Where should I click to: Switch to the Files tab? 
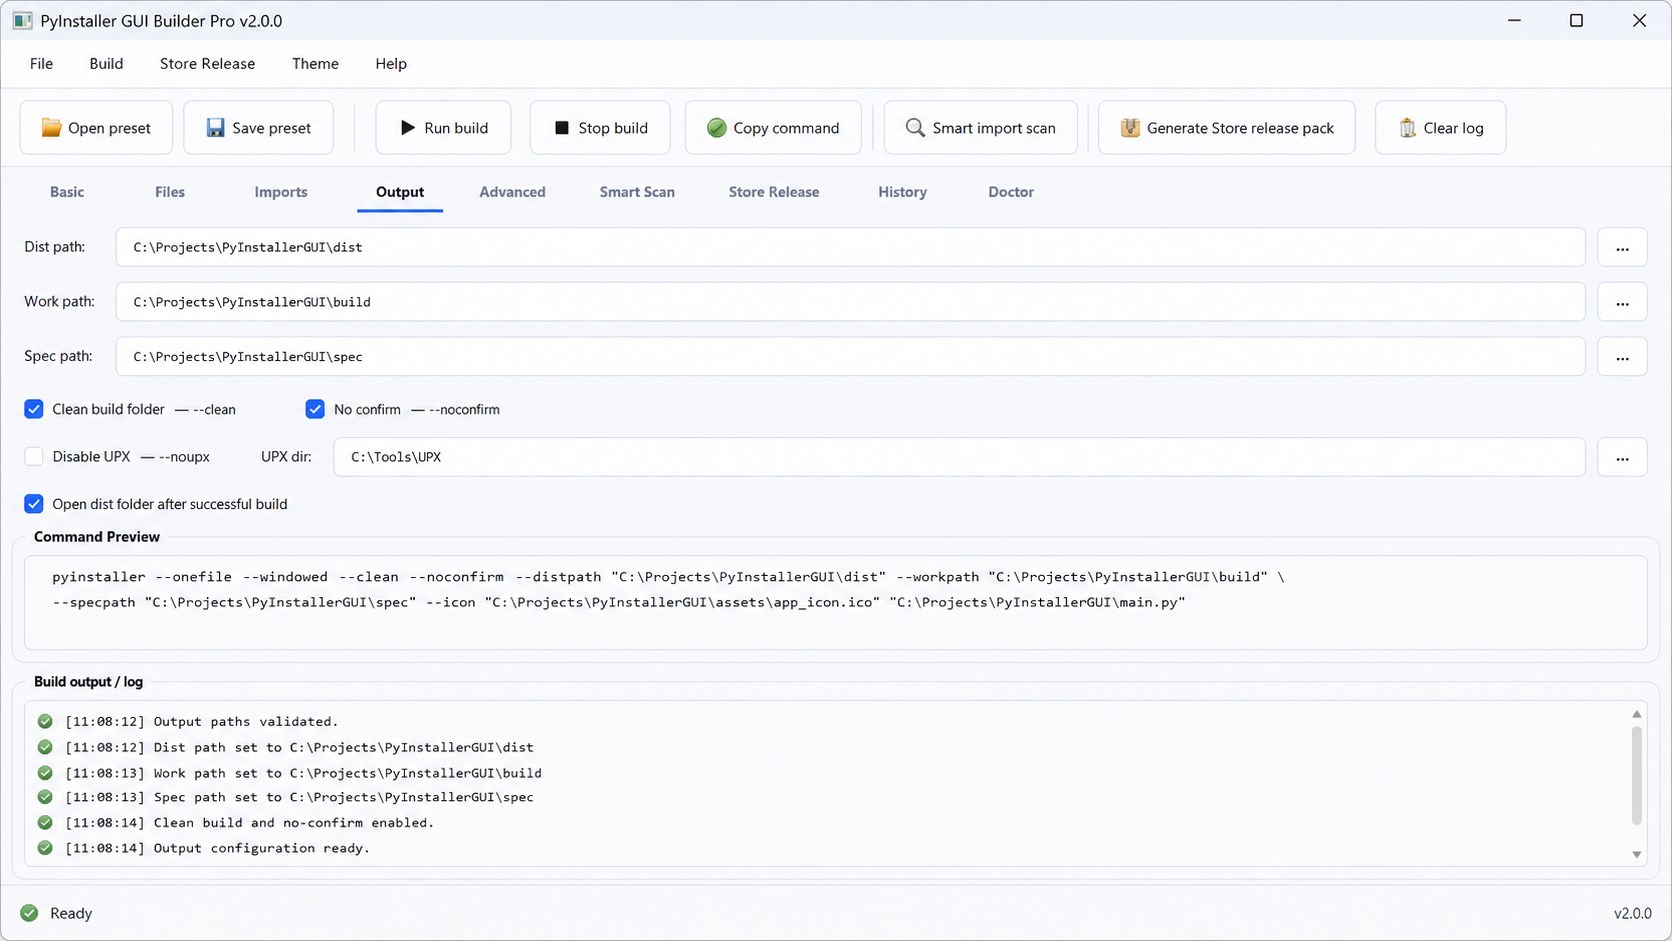(x=170, y=192)
